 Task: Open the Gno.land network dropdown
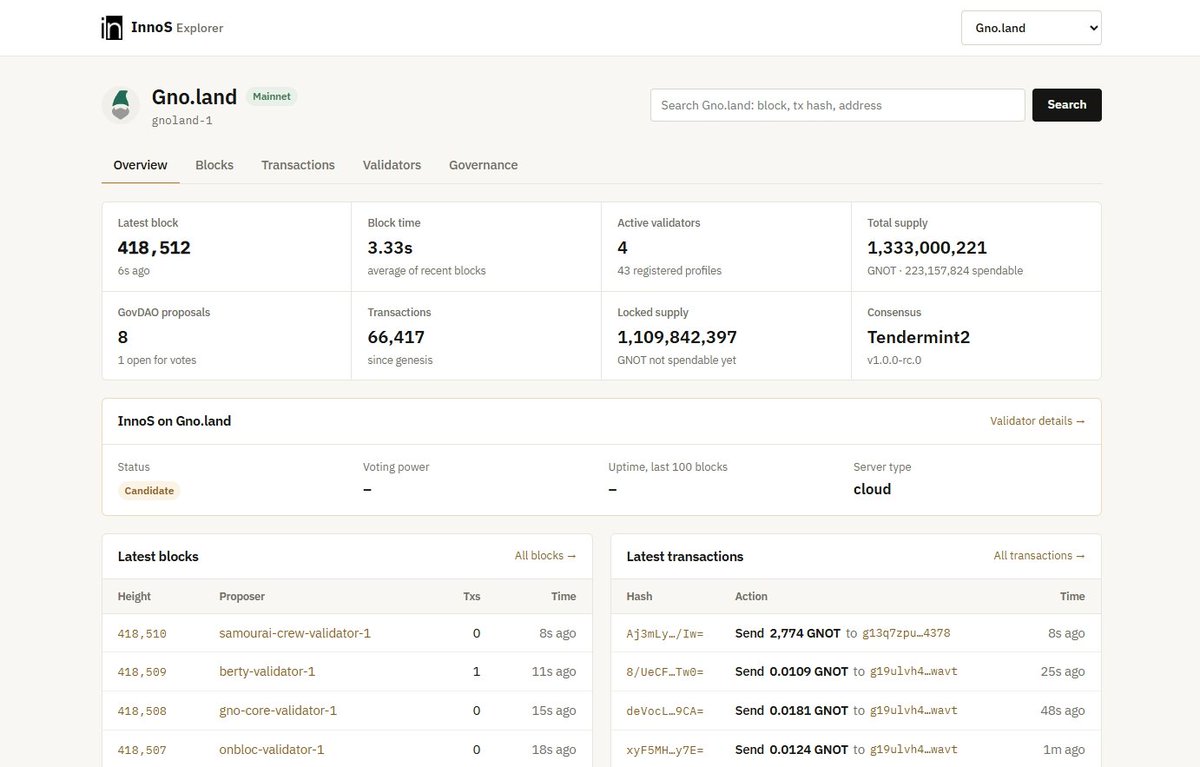click(1031, 28)
